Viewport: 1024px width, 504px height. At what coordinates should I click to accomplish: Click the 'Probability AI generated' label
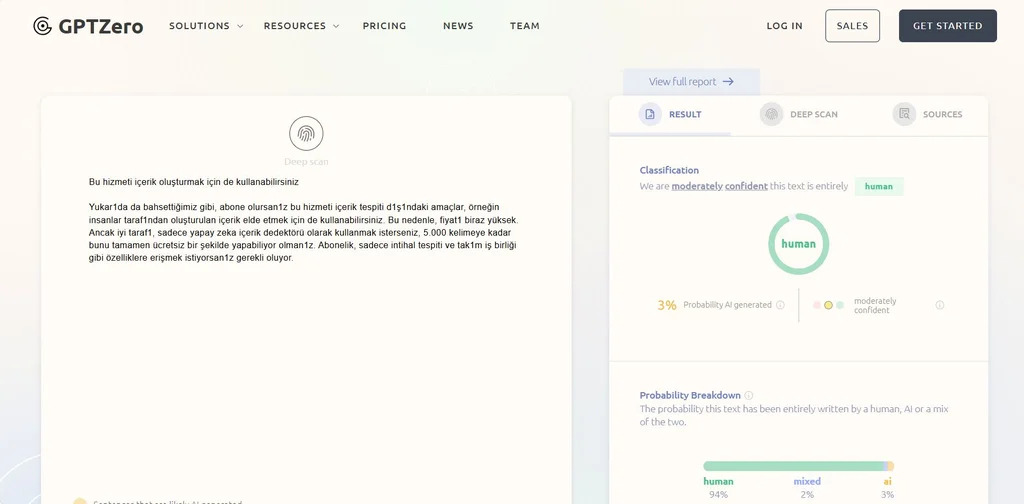[728, 305]
